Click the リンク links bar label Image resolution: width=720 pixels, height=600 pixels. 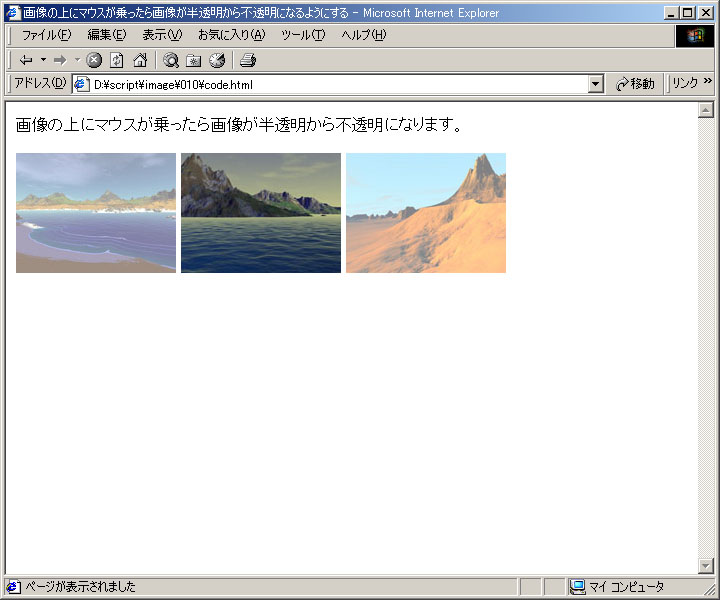(685, 83)
